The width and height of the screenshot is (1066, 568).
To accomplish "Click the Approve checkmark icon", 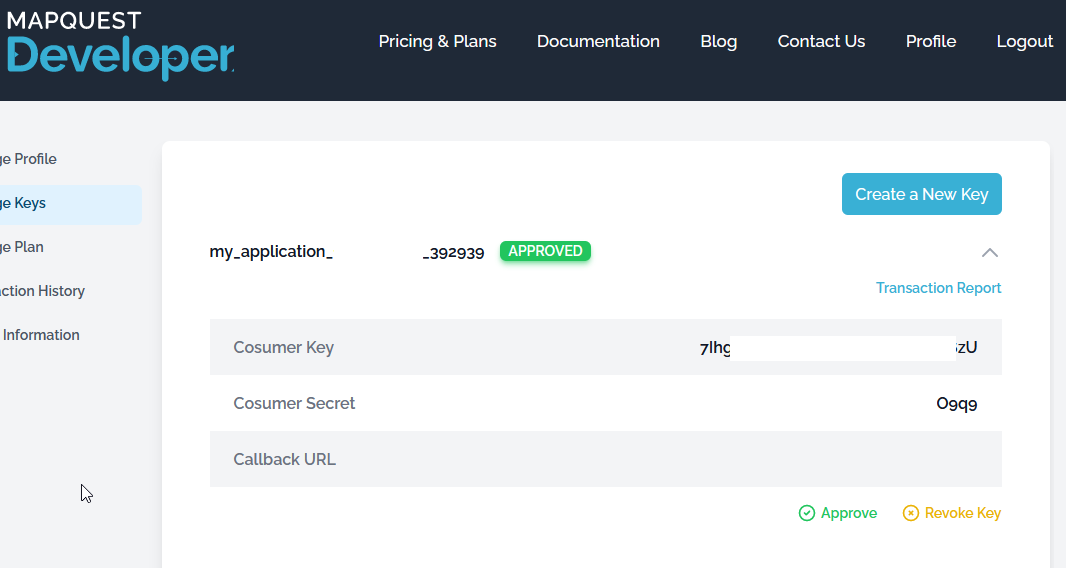I will point(807,513).
